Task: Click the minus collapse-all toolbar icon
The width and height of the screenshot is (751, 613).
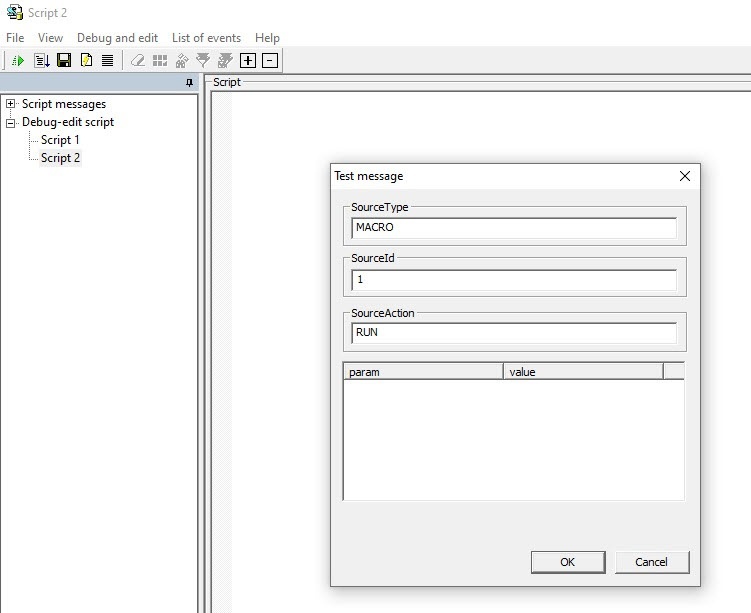Action: (270, 60)
